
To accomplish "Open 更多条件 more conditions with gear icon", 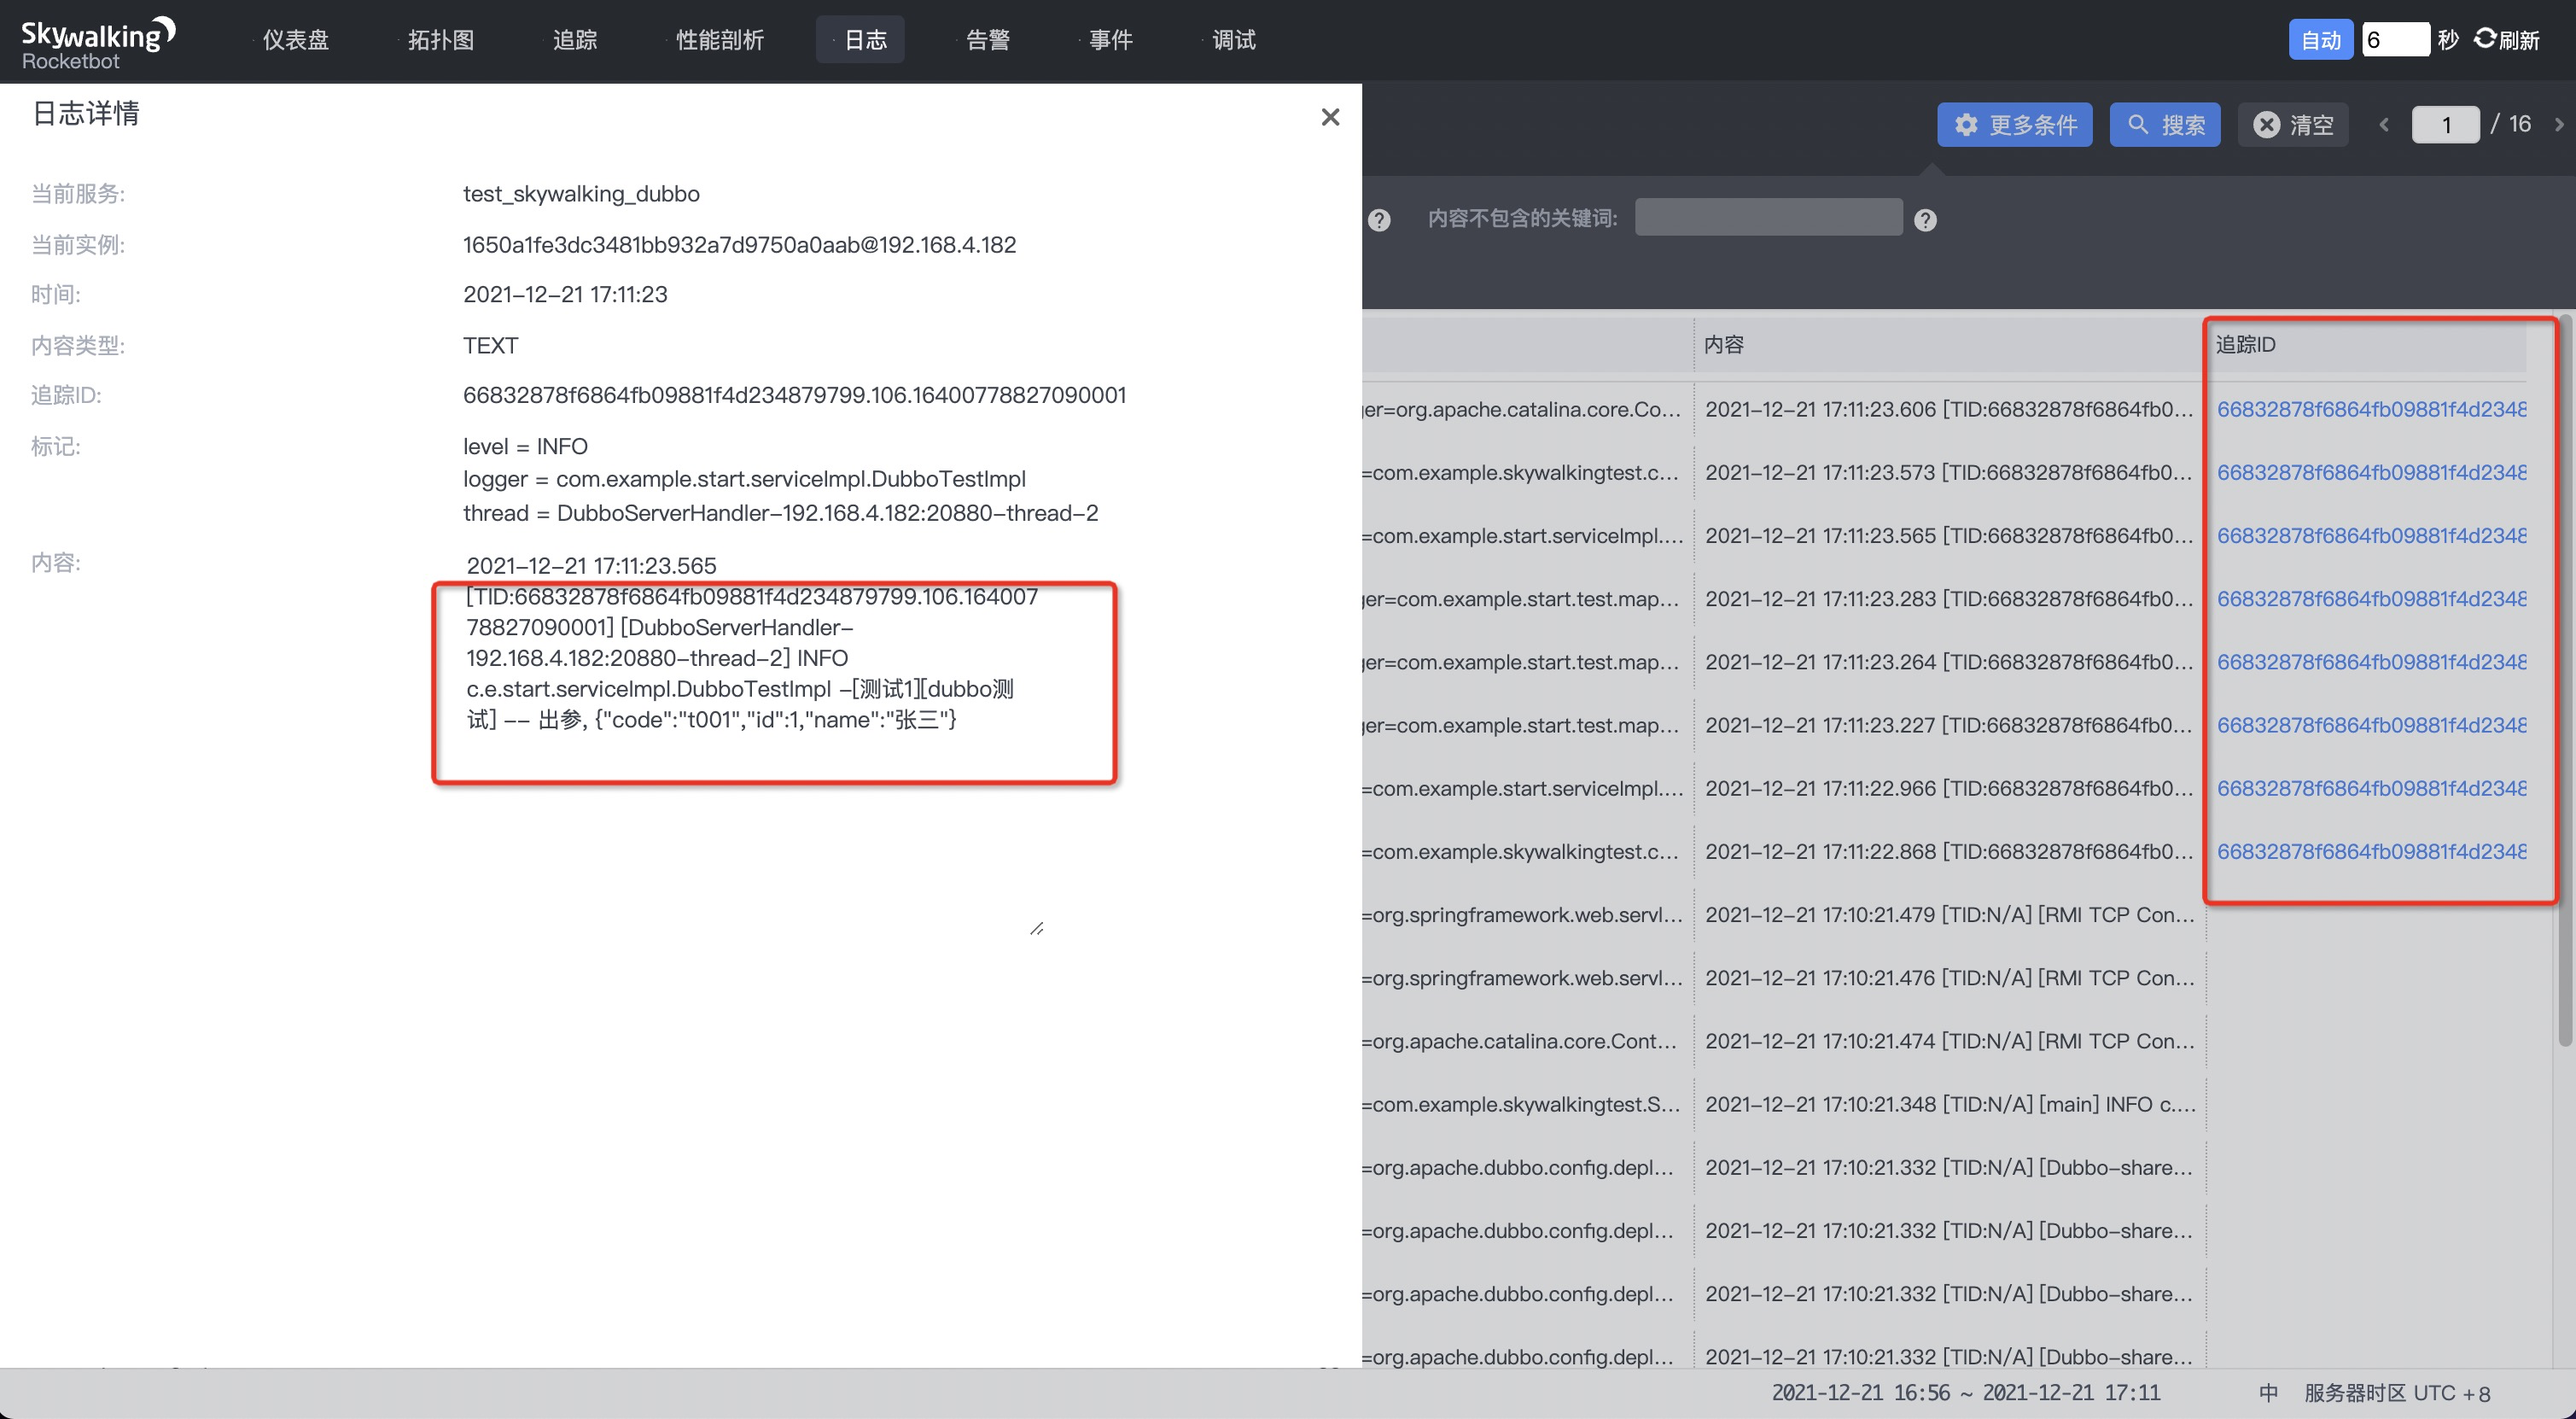I will (x=2014, y=125).
